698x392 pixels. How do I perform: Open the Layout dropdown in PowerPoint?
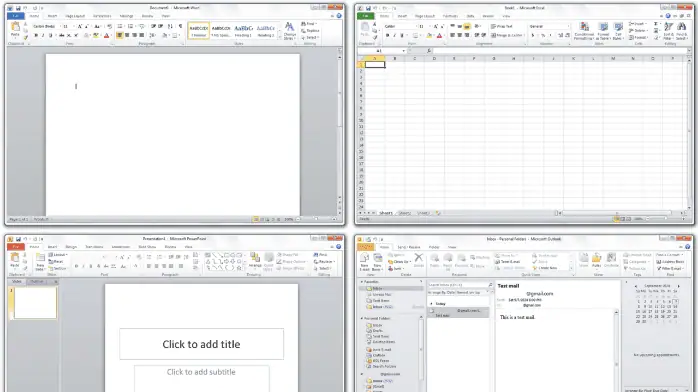pyautogui.click(x=58, y=255)
